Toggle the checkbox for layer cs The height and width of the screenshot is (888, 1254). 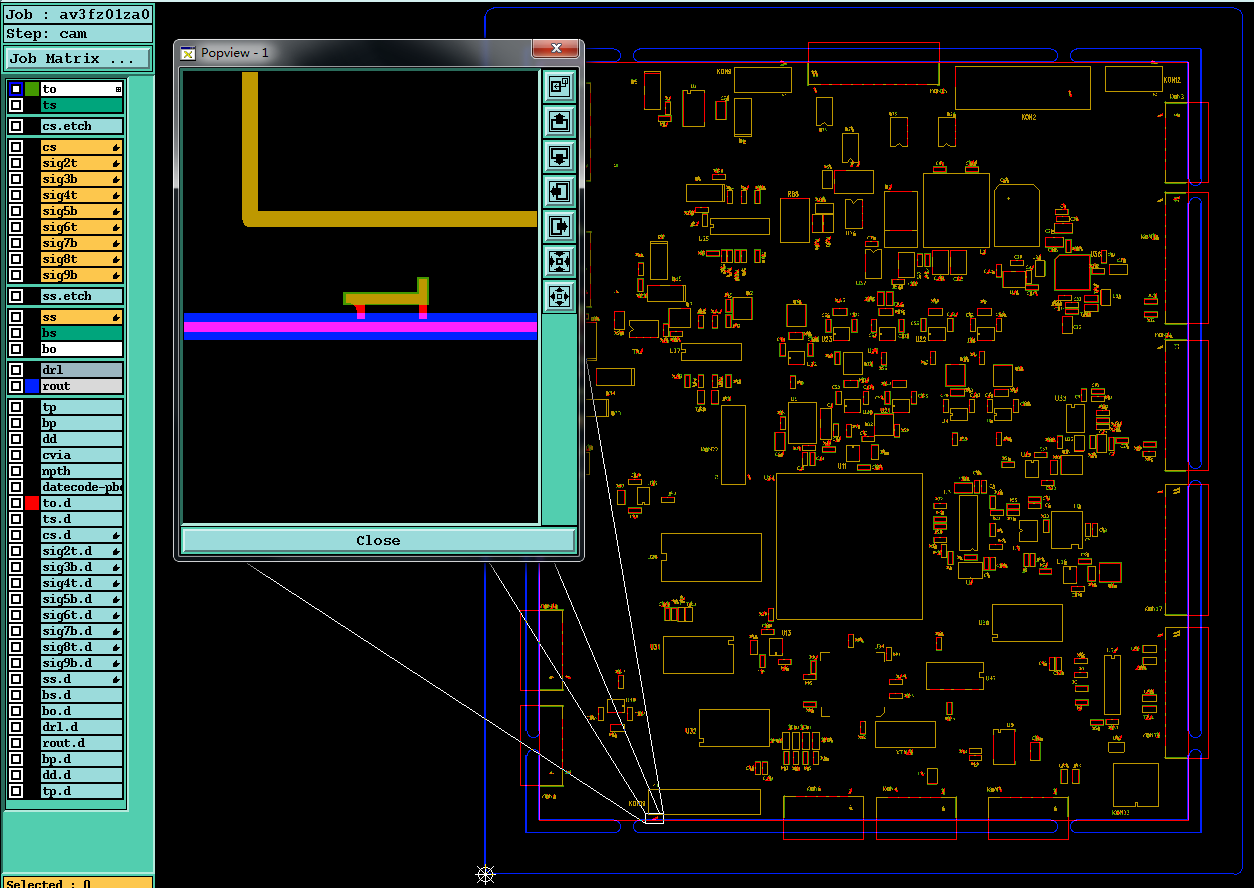16,147
